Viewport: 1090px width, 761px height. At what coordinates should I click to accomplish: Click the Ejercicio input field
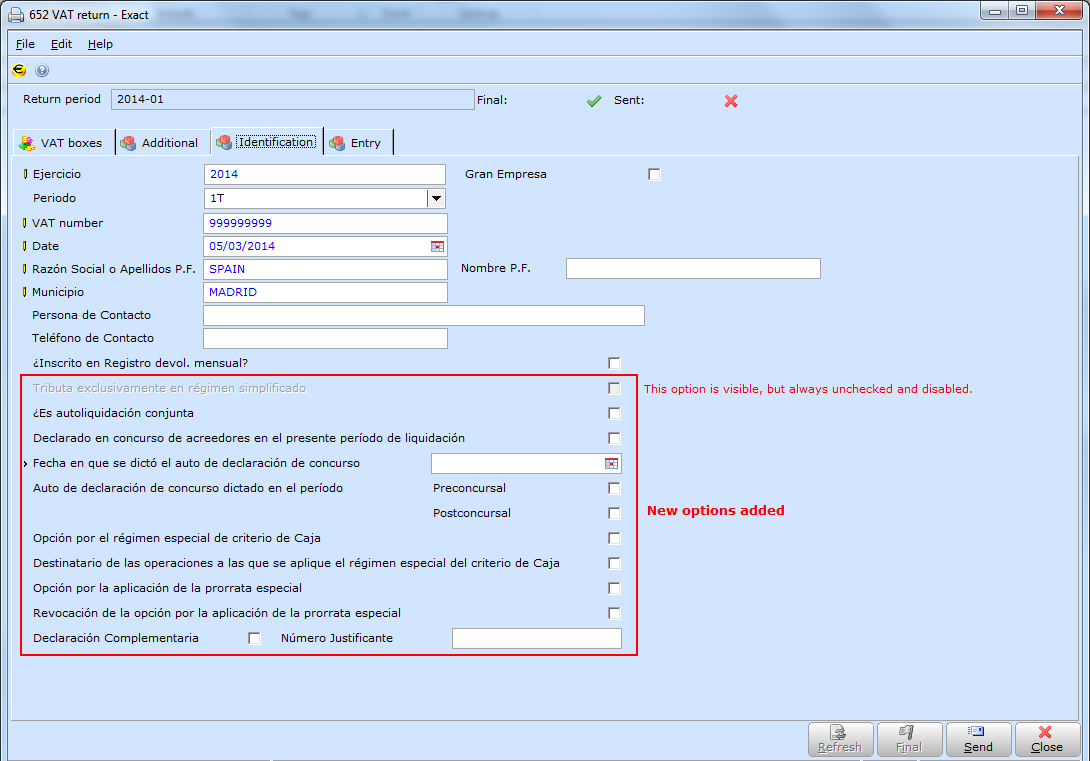coord(325,174)
